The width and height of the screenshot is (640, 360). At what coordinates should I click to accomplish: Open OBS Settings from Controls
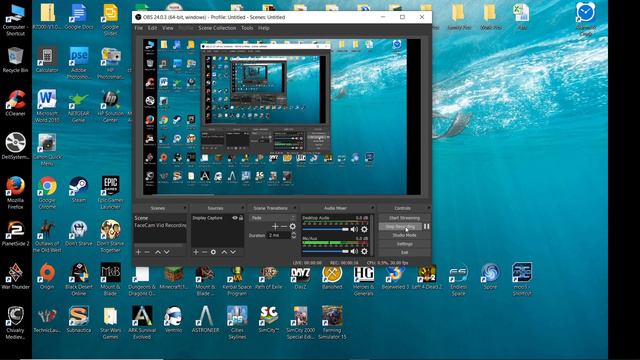[x=404, y=244]
